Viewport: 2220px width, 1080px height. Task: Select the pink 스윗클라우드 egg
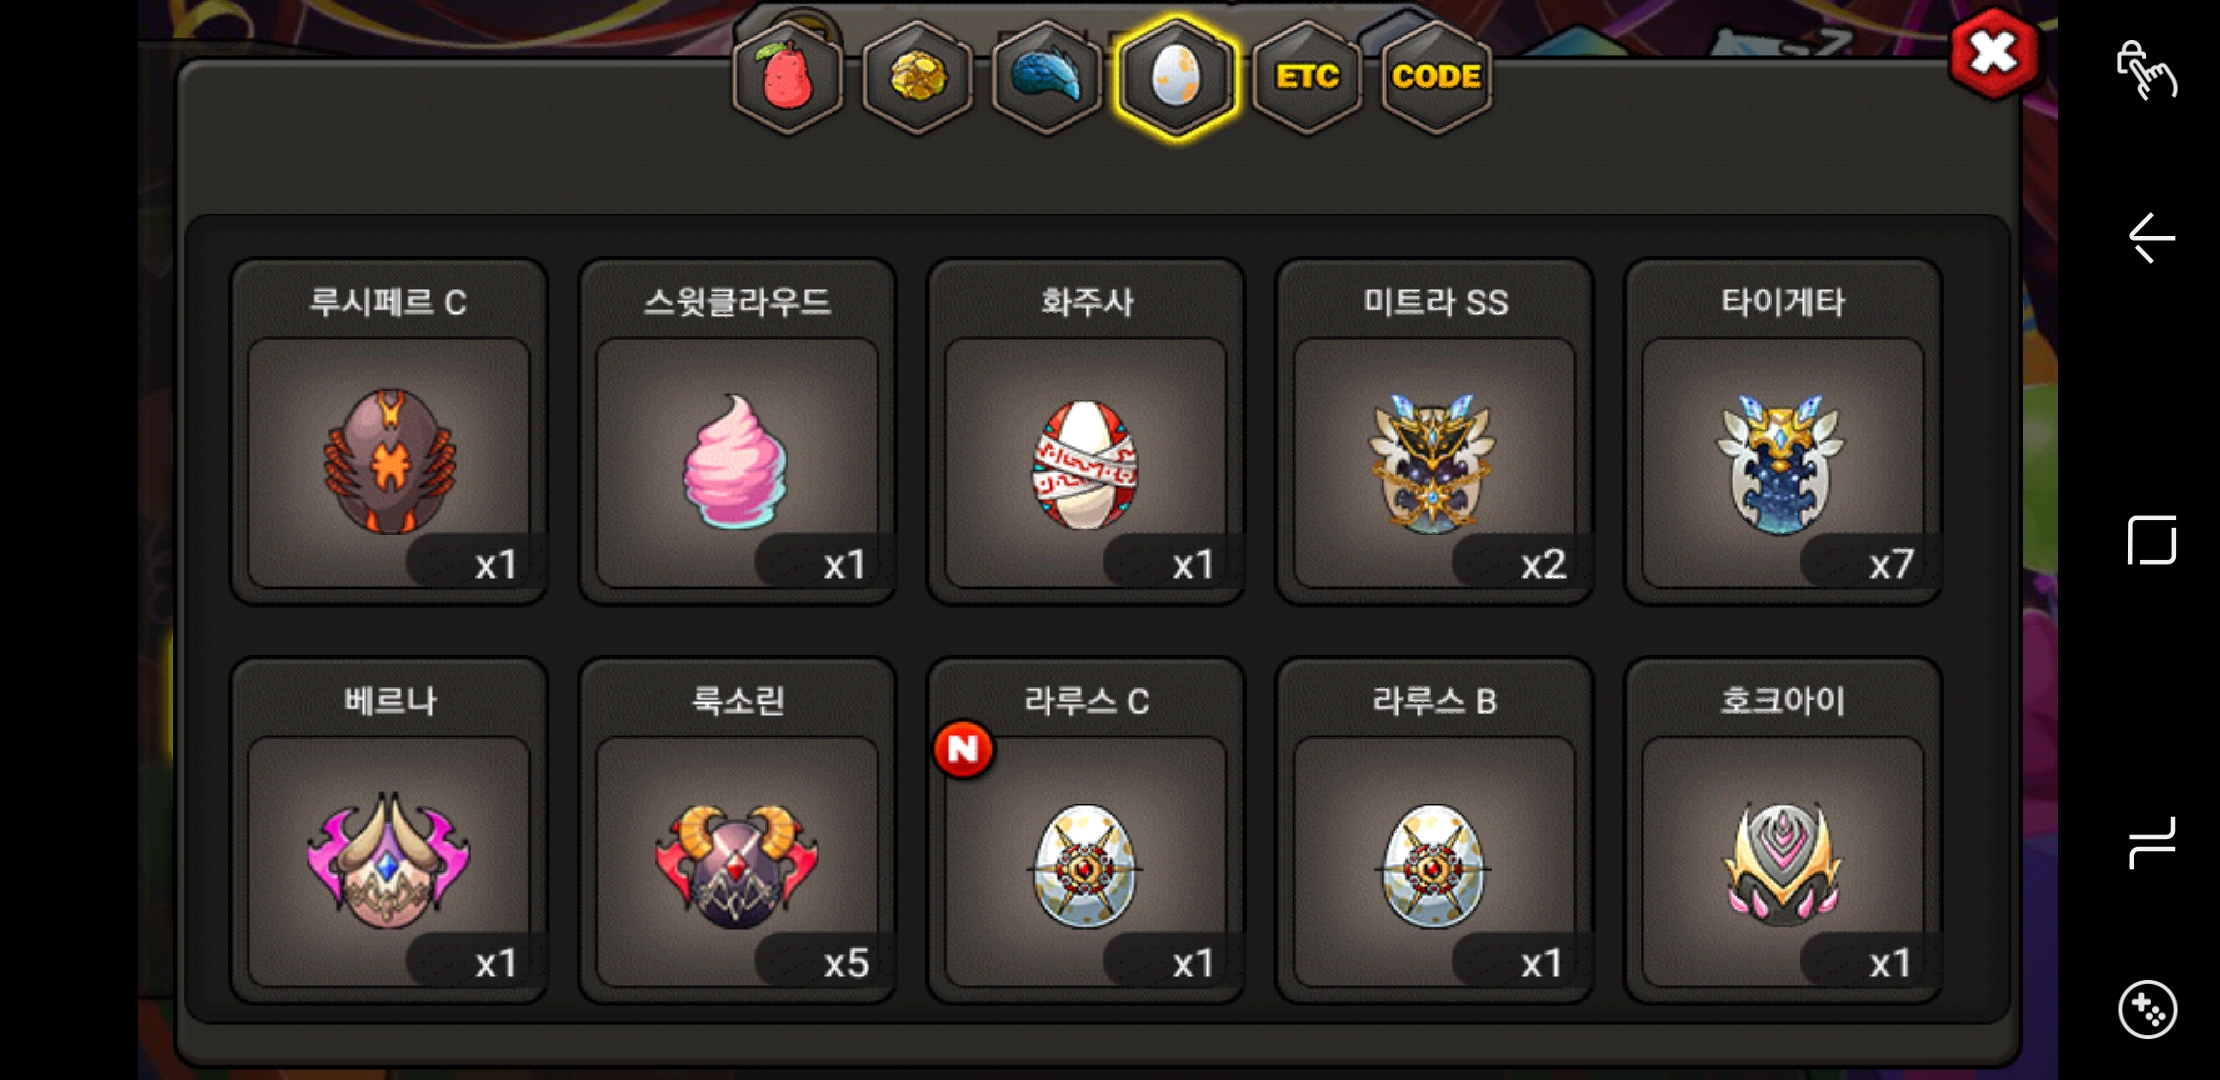coord(737,432)
